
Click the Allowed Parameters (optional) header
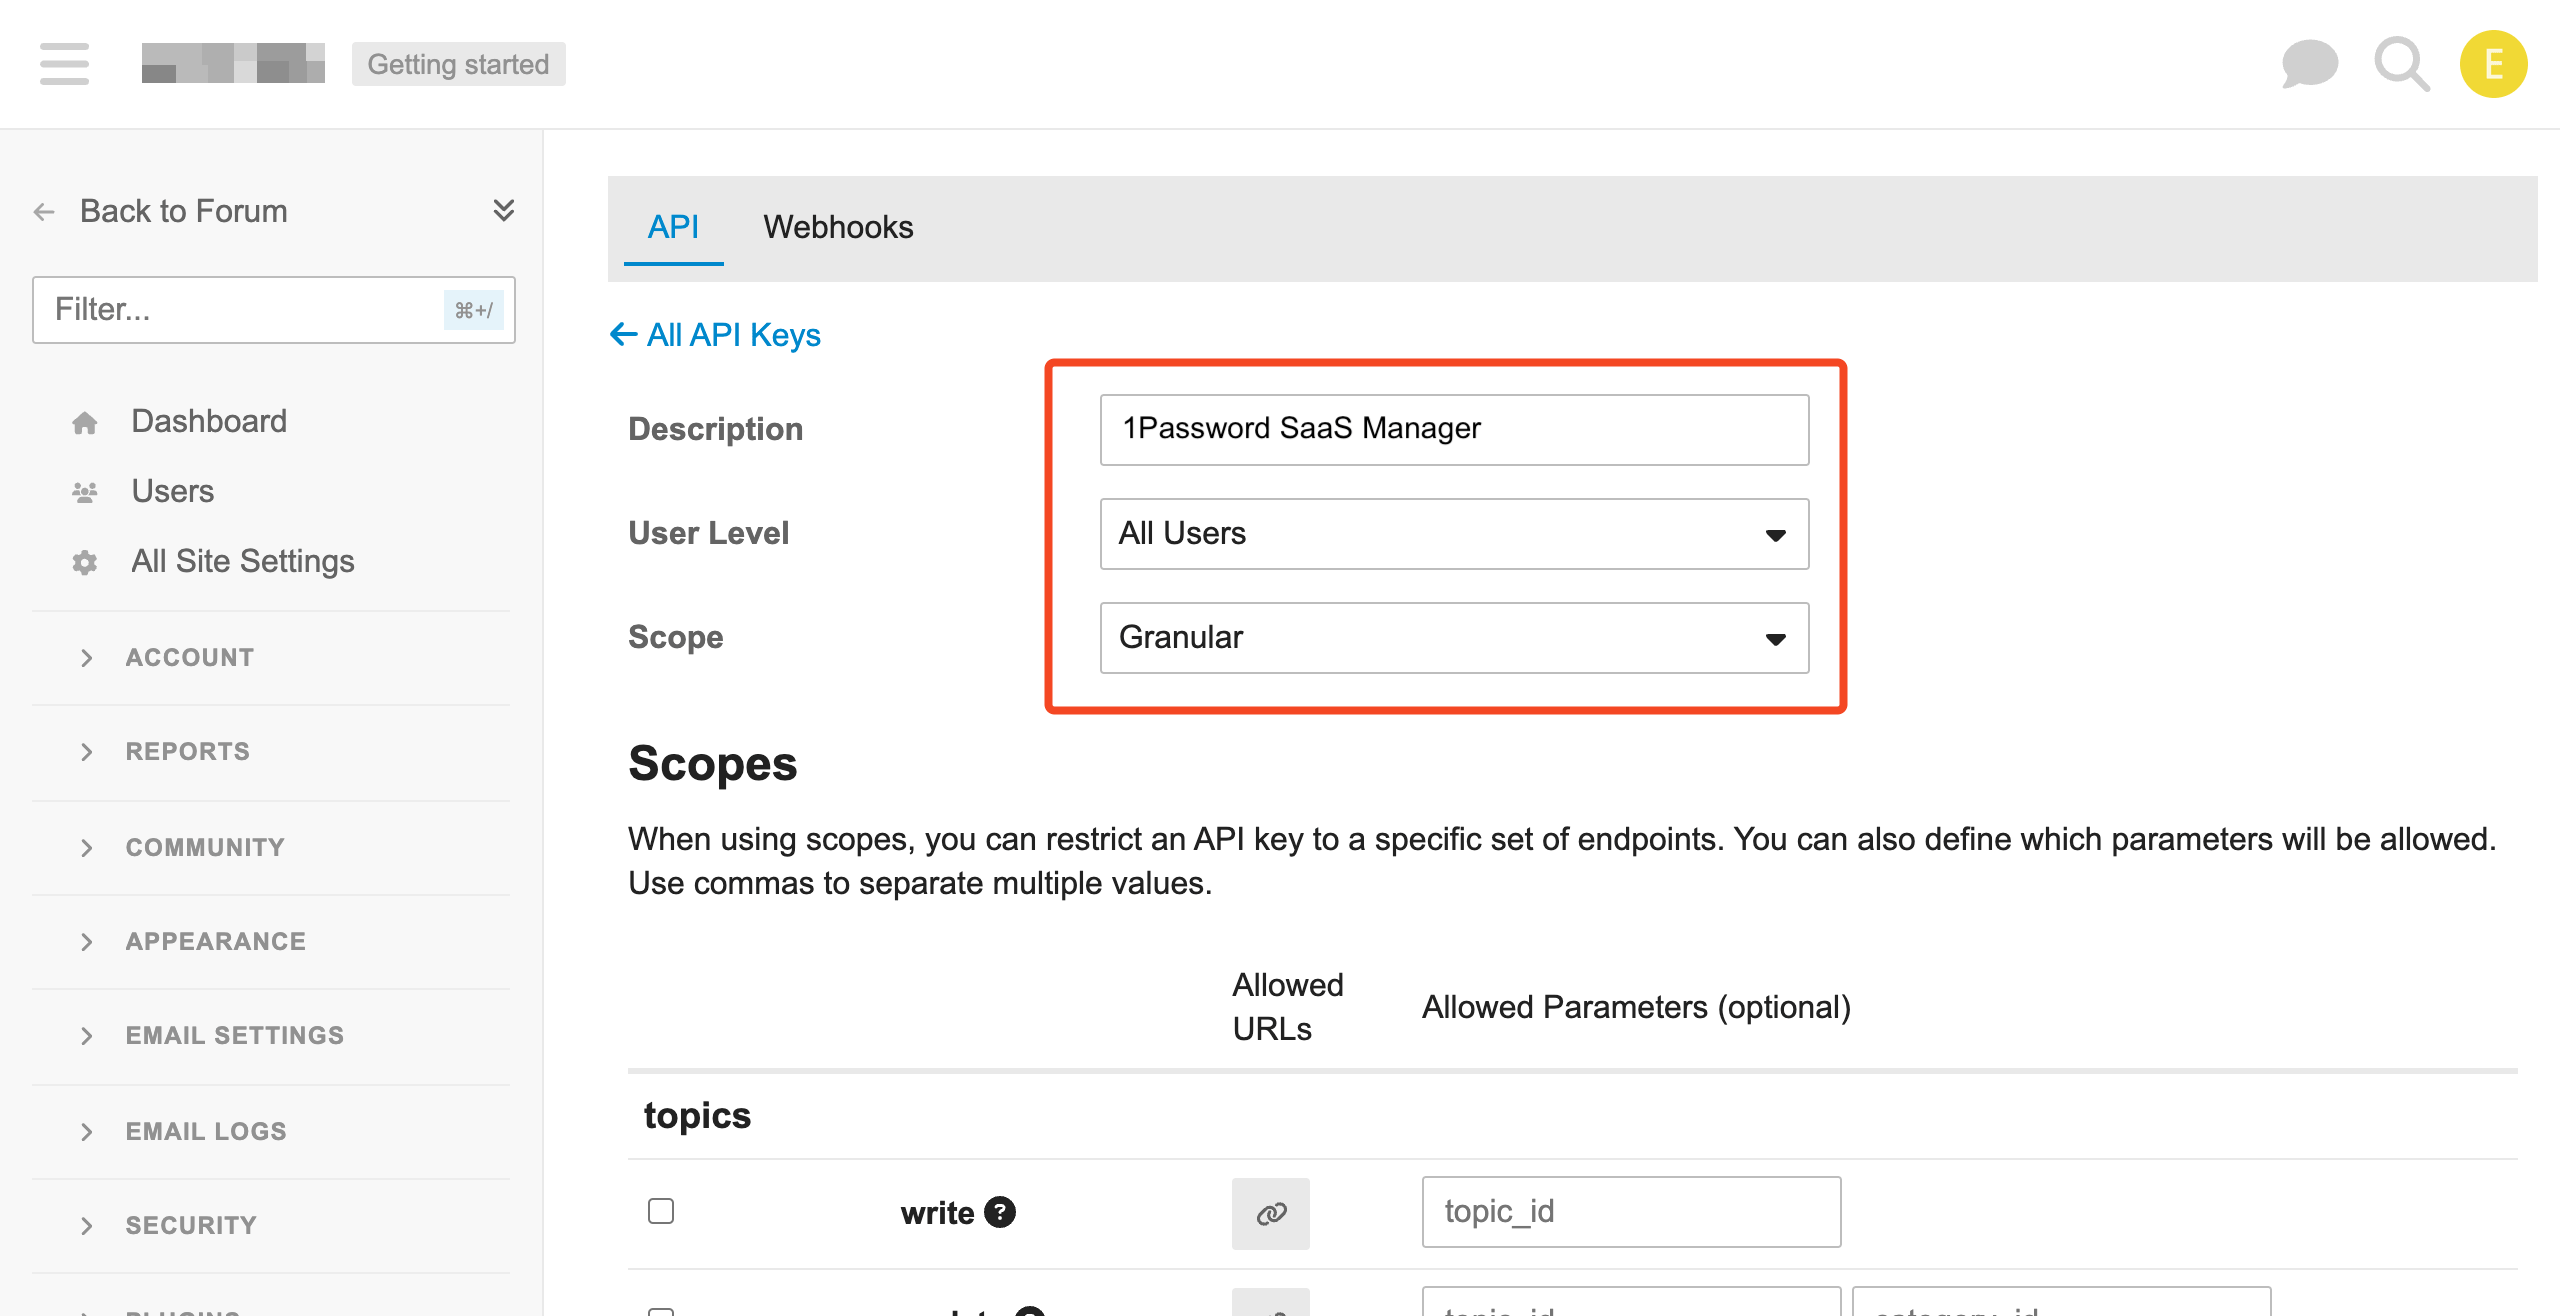[1637, 1008]
